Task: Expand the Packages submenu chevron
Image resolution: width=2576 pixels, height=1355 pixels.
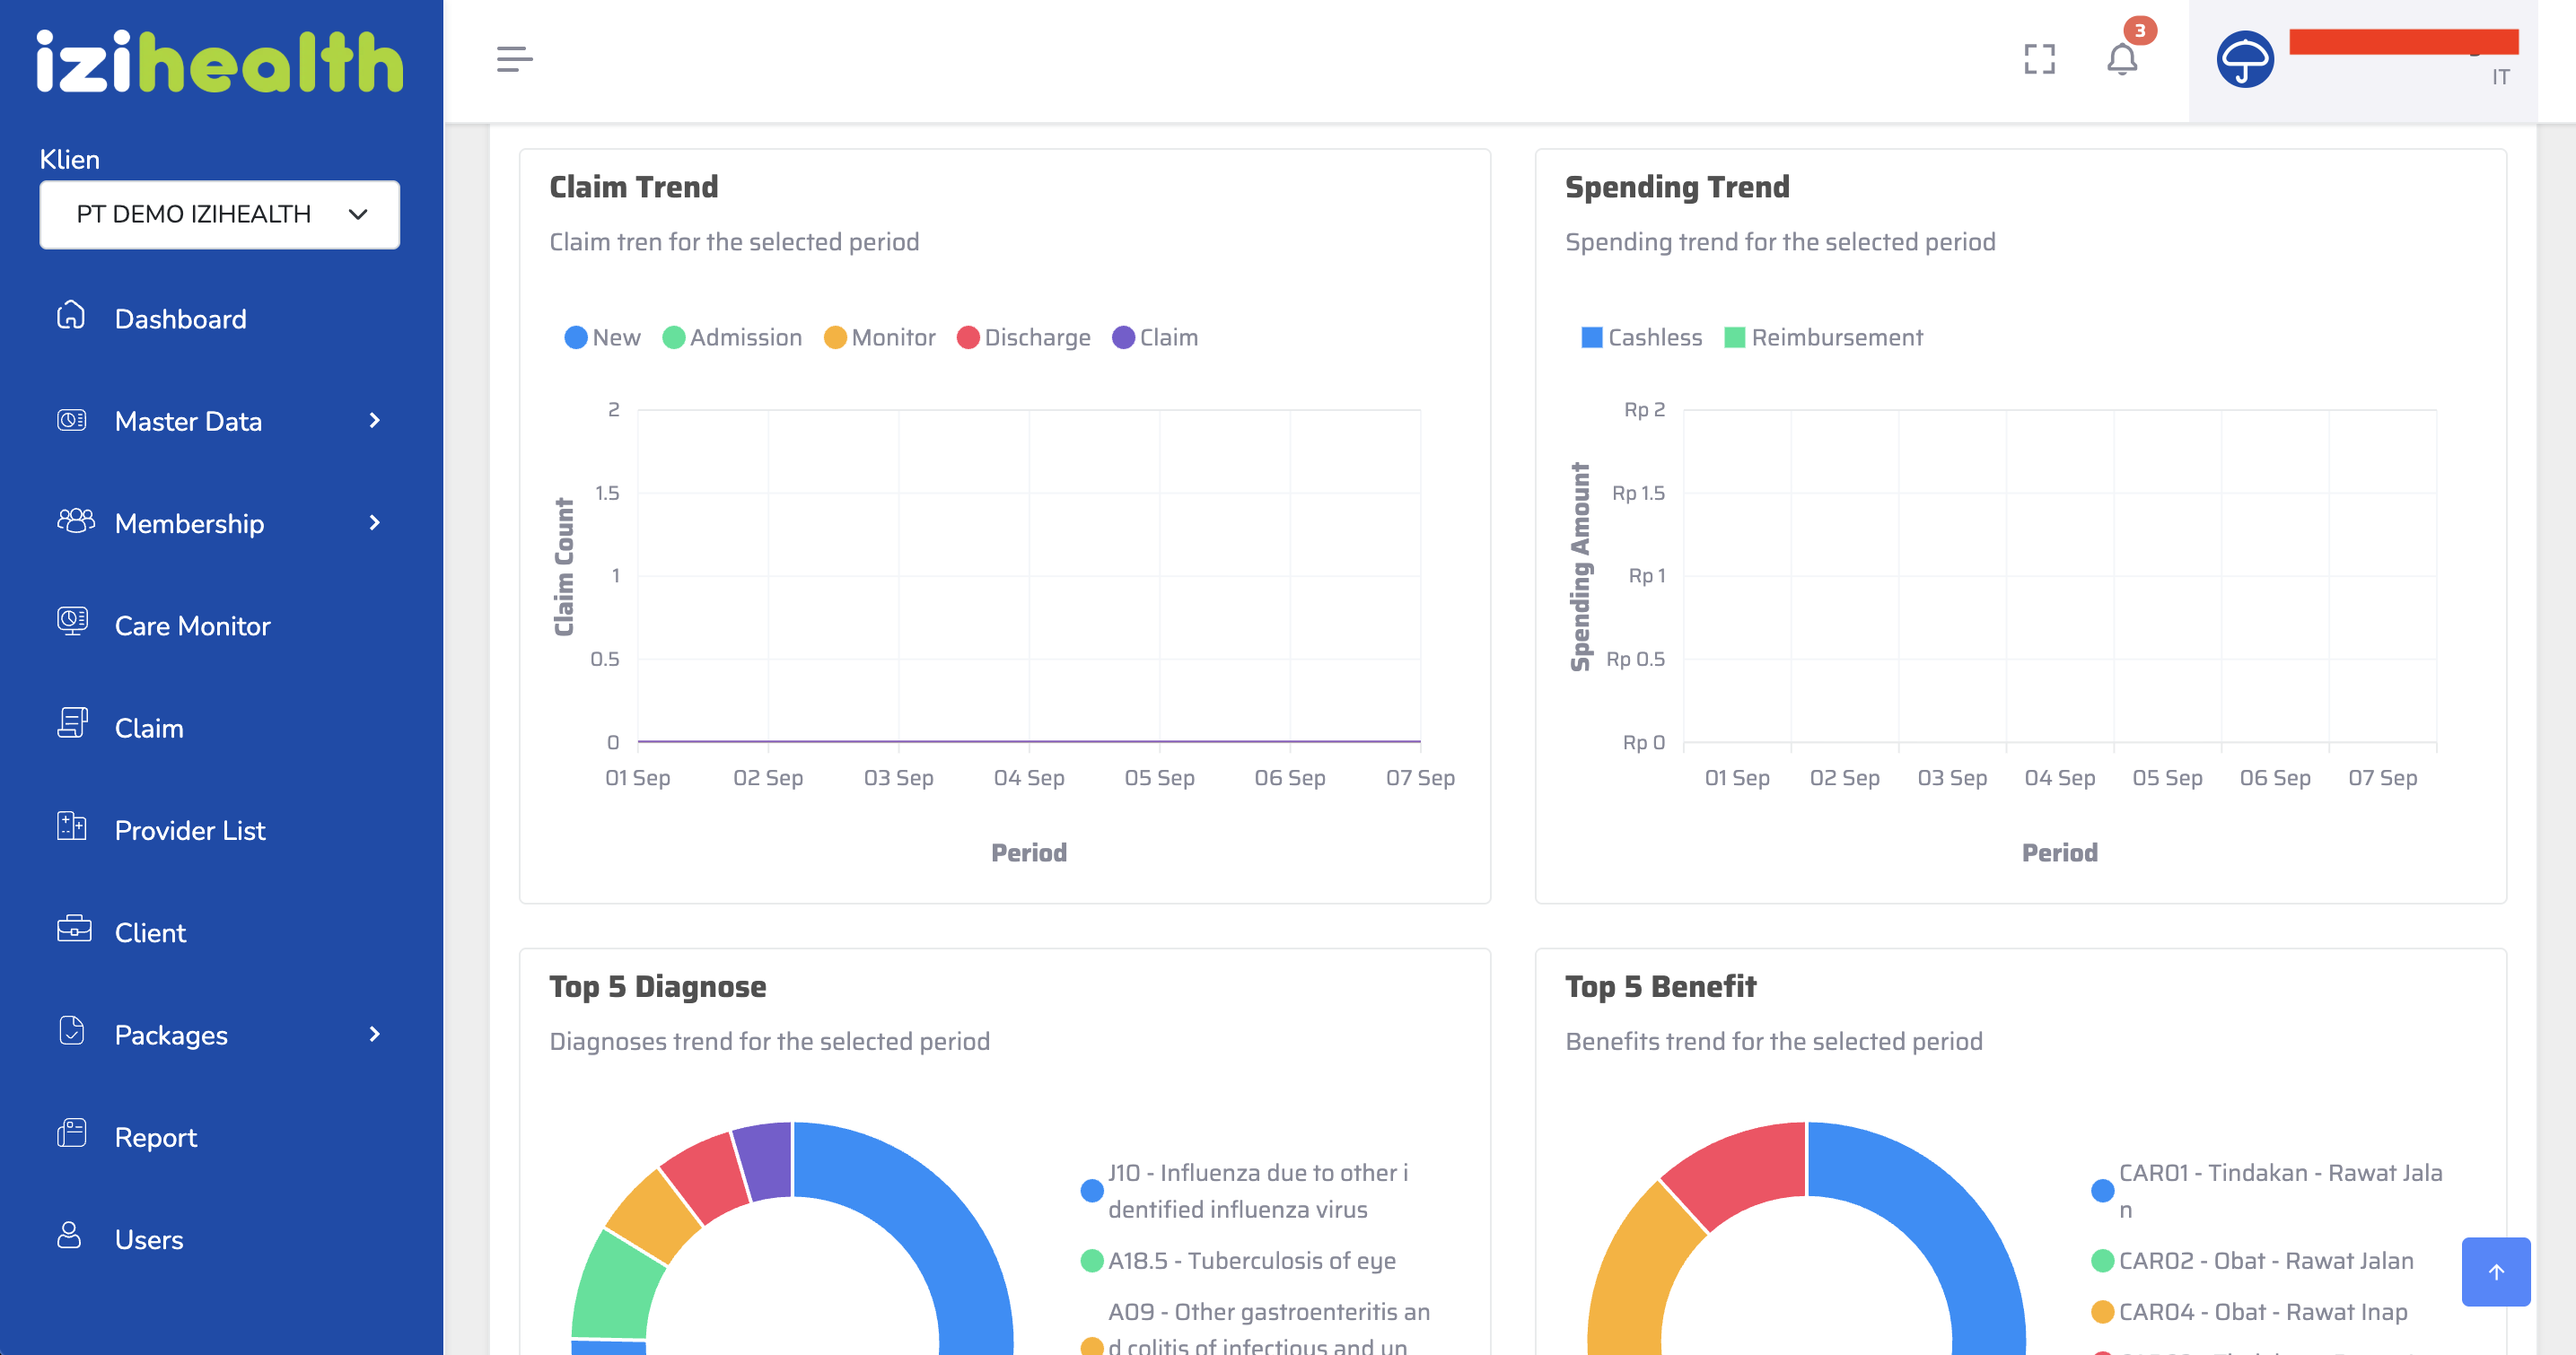Action: (x=375, y=1035)
